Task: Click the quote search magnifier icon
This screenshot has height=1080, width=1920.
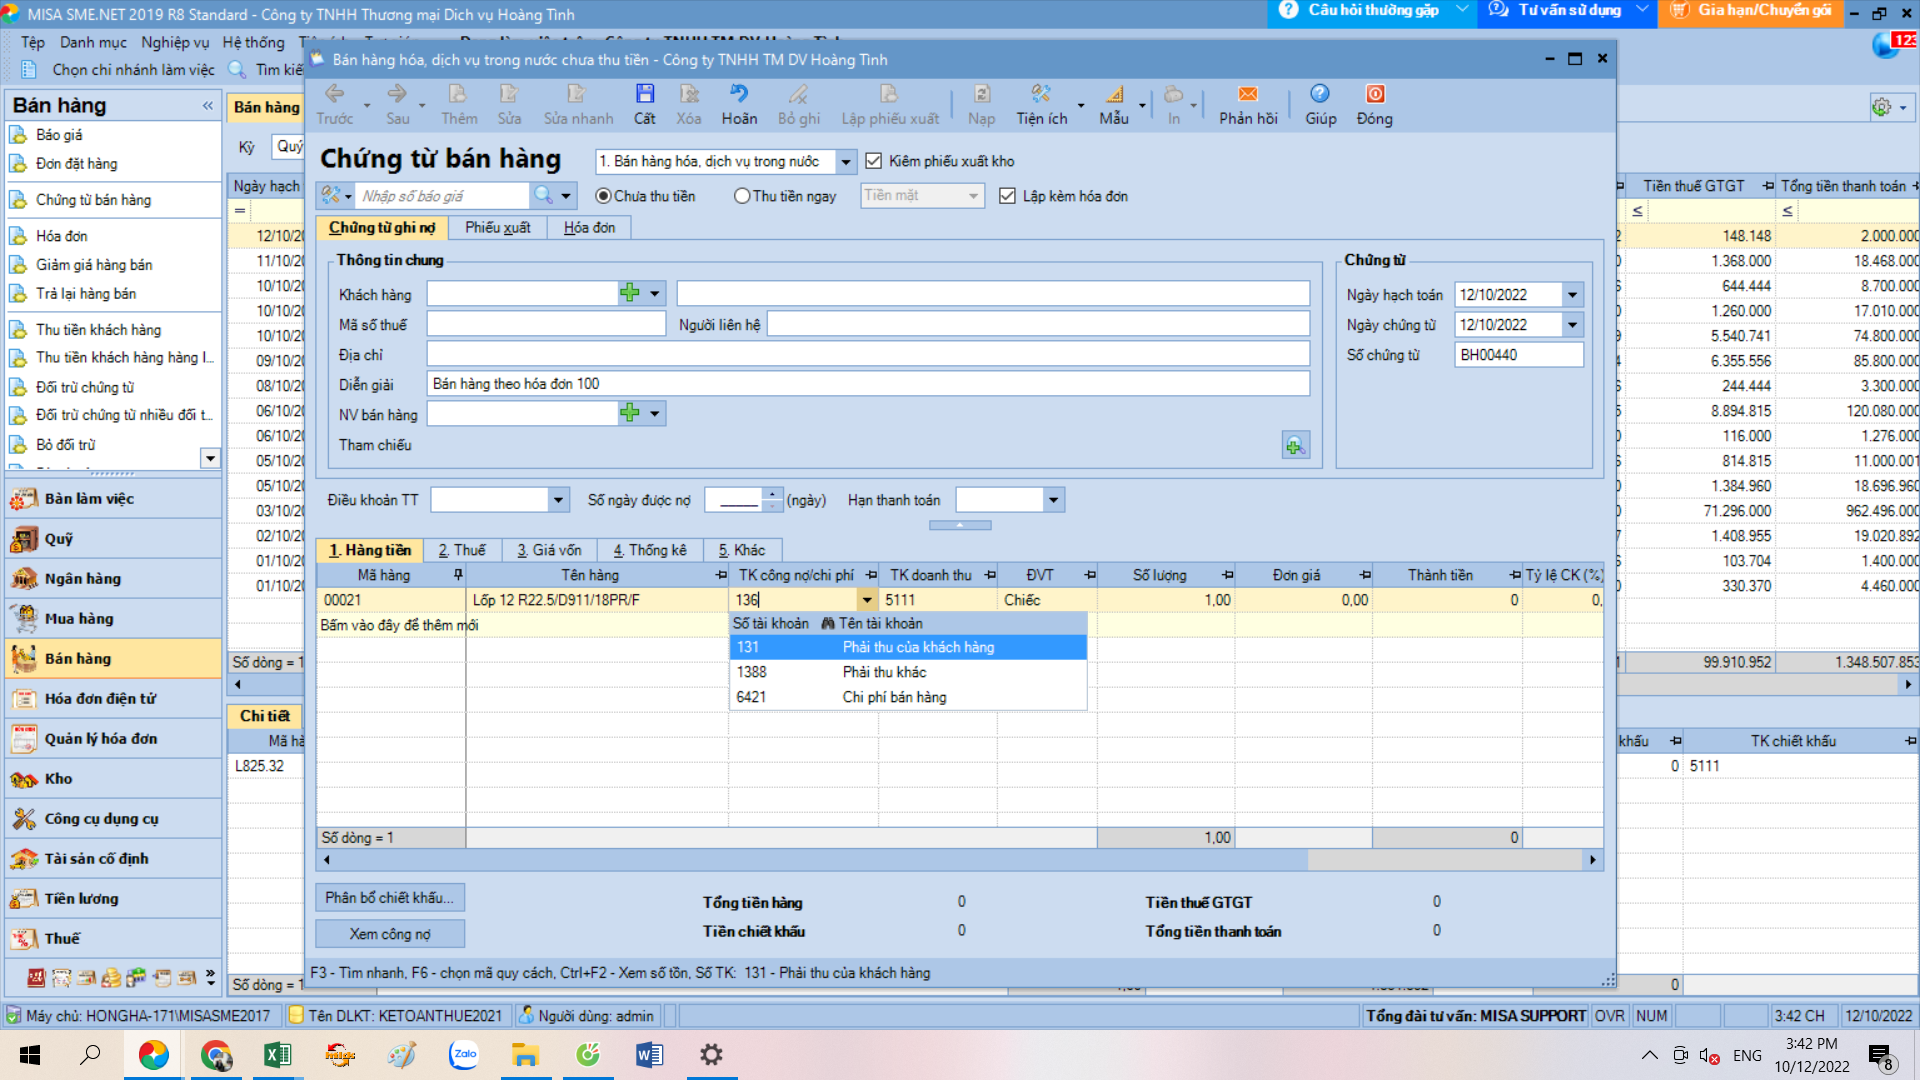Action: (543, 195)
